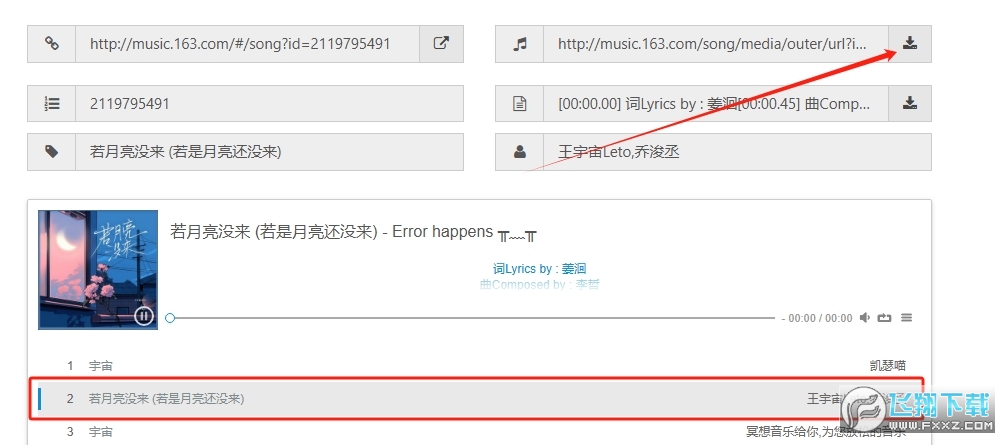Click the artist person icon
The image size is (1006, 445).
(520, 152)
